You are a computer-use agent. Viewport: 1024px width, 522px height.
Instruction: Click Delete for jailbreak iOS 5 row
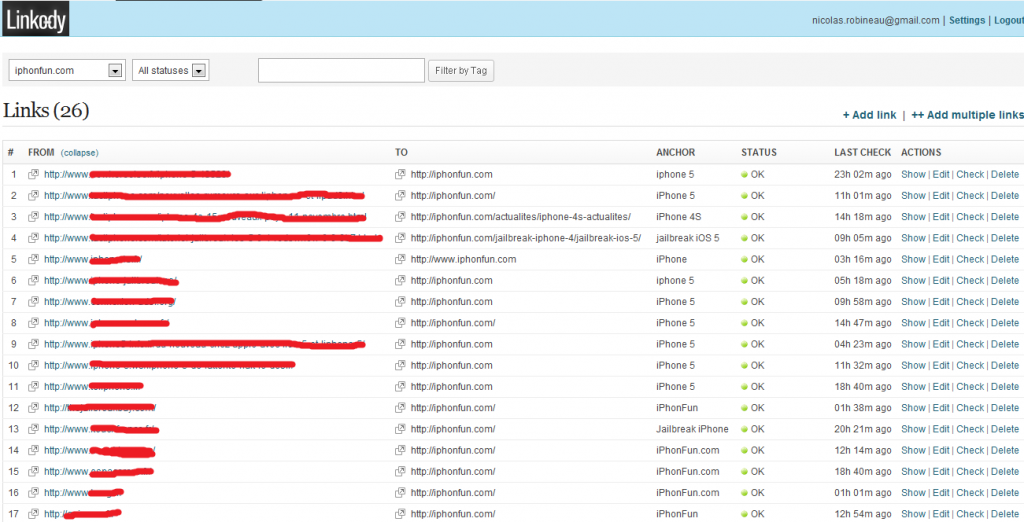tap(1004, 238)
